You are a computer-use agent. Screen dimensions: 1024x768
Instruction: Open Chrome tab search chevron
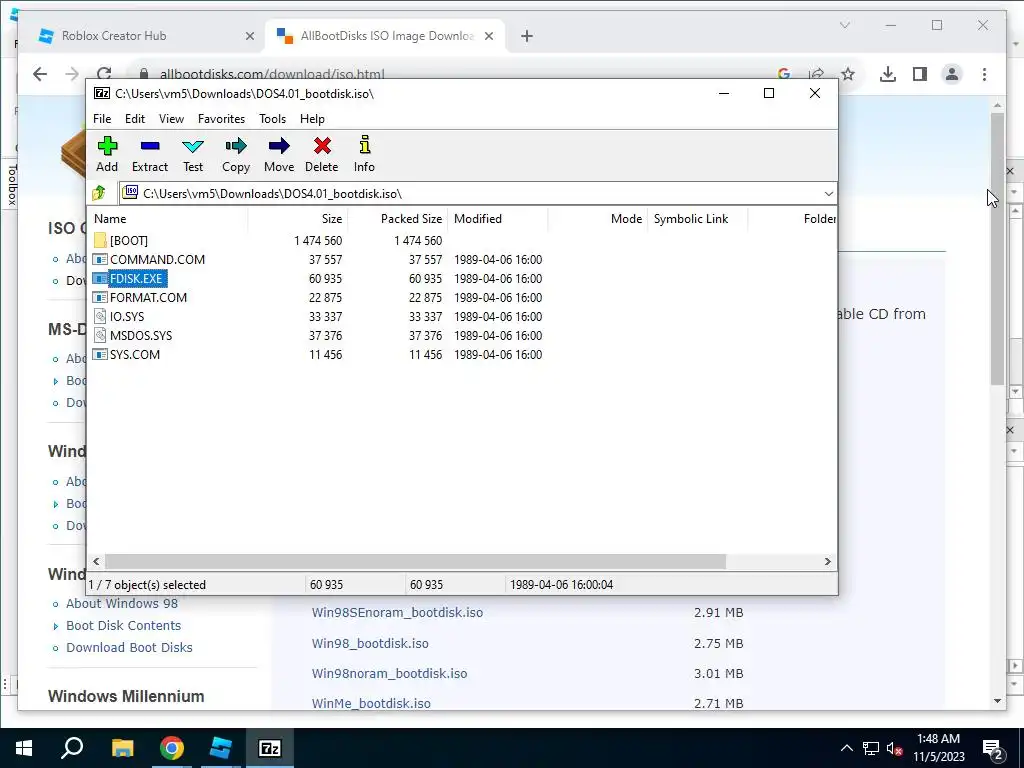(844, 25)
